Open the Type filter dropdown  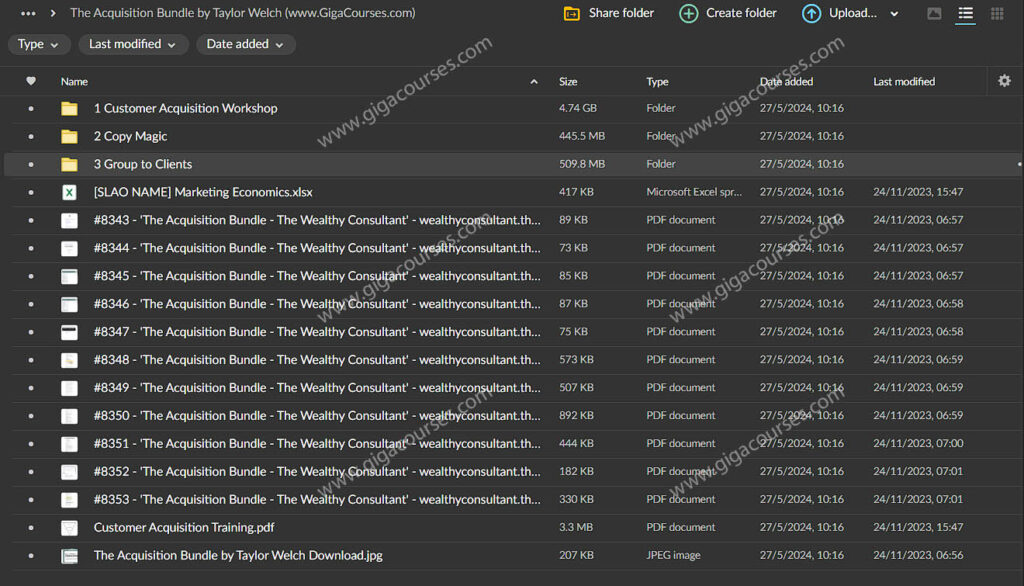(x=39, y=44)
